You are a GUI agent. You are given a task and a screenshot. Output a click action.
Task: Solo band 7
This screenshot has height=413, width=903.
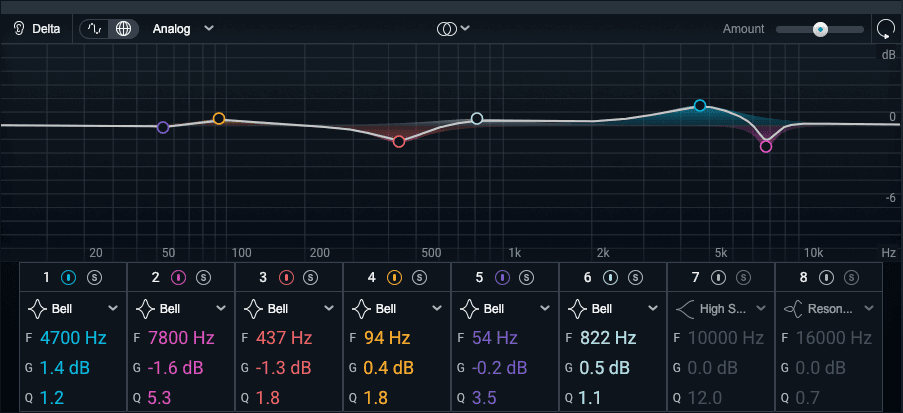pos(743,278)
